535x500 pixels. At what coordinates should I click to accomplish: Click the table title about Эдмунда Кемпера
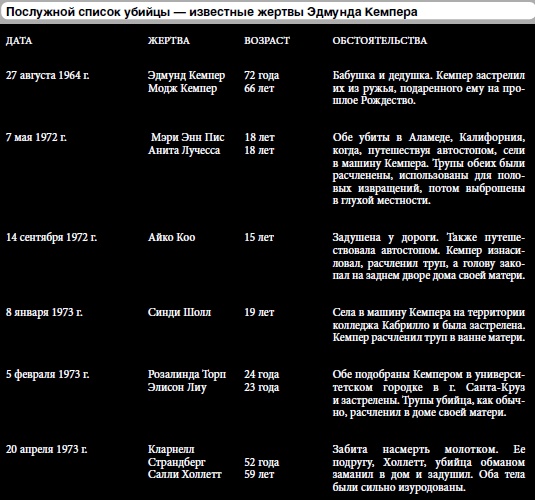(212, 12)
